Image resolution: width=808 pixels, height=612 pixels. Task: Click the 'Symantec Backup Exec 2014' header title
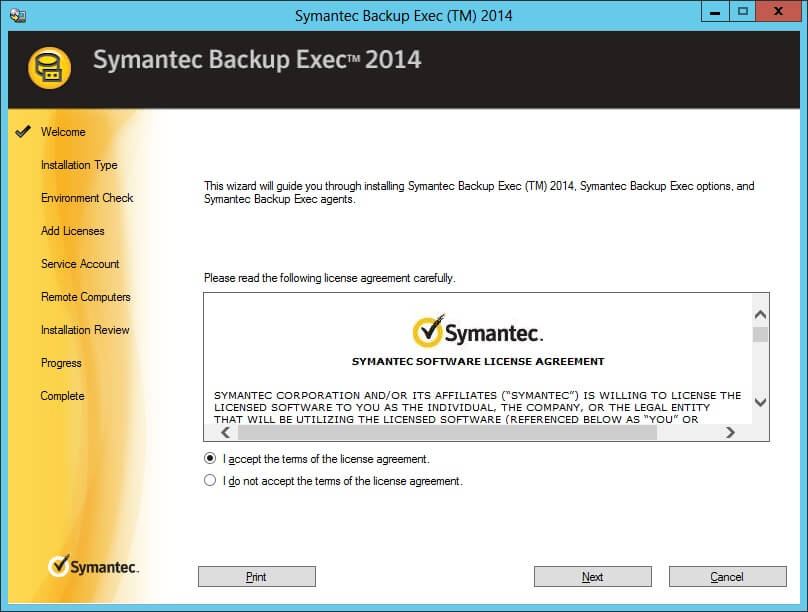point(257,59)
